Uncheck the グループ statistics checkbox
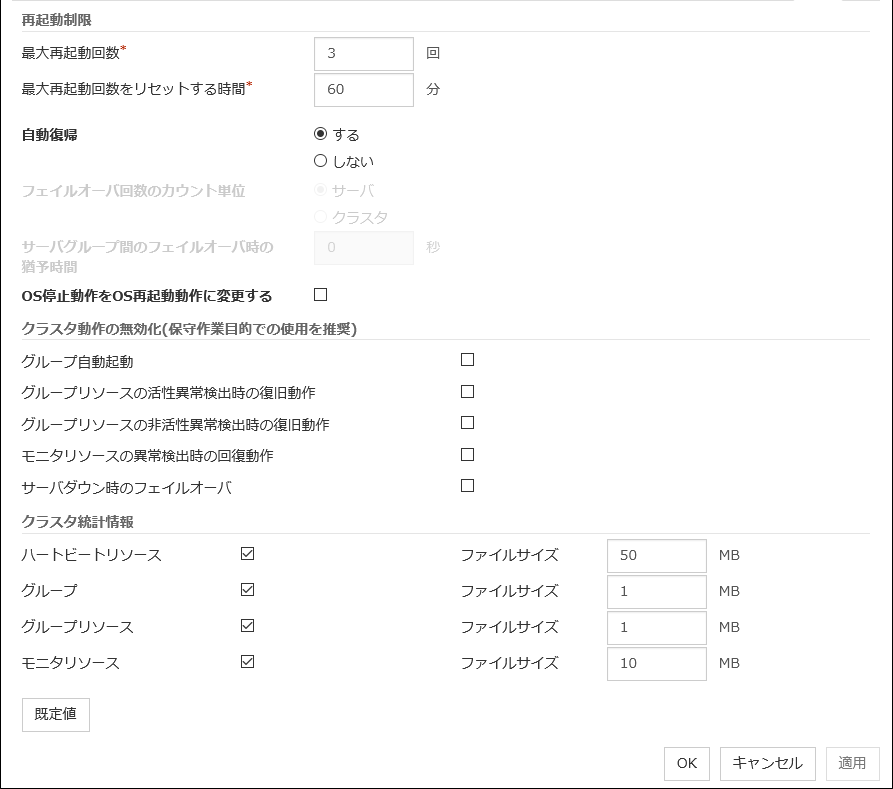 point(248,590)
